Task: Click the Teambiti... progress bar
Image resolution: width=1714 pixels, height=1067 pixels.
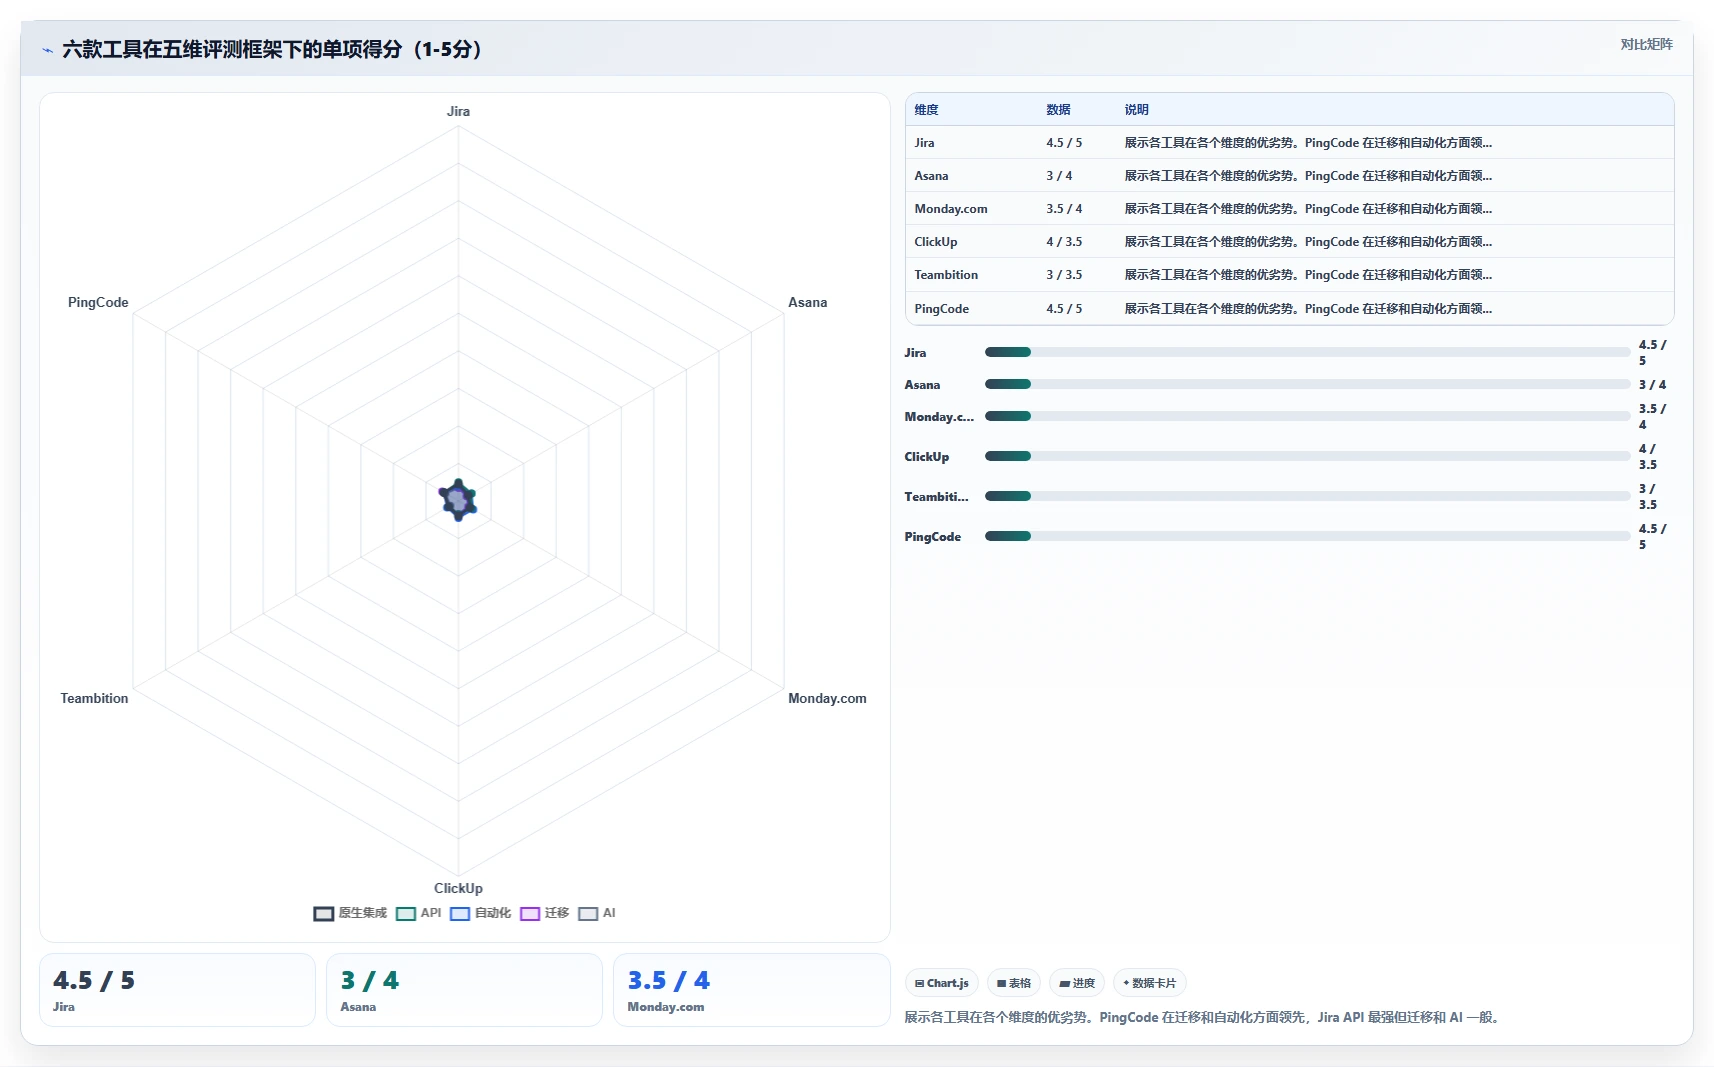Action: pyautogui.click(x=1307, y=496)
